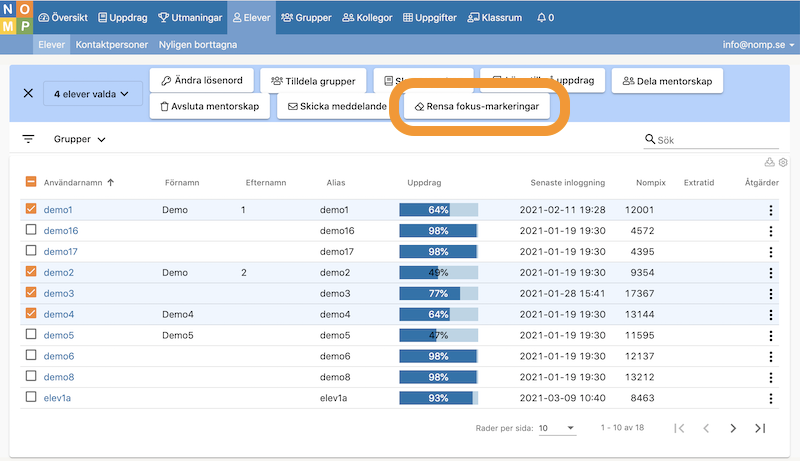The height and width of the screenshot is (461, 800).
Task: Go to last page of table
Action: pos(760,428)
